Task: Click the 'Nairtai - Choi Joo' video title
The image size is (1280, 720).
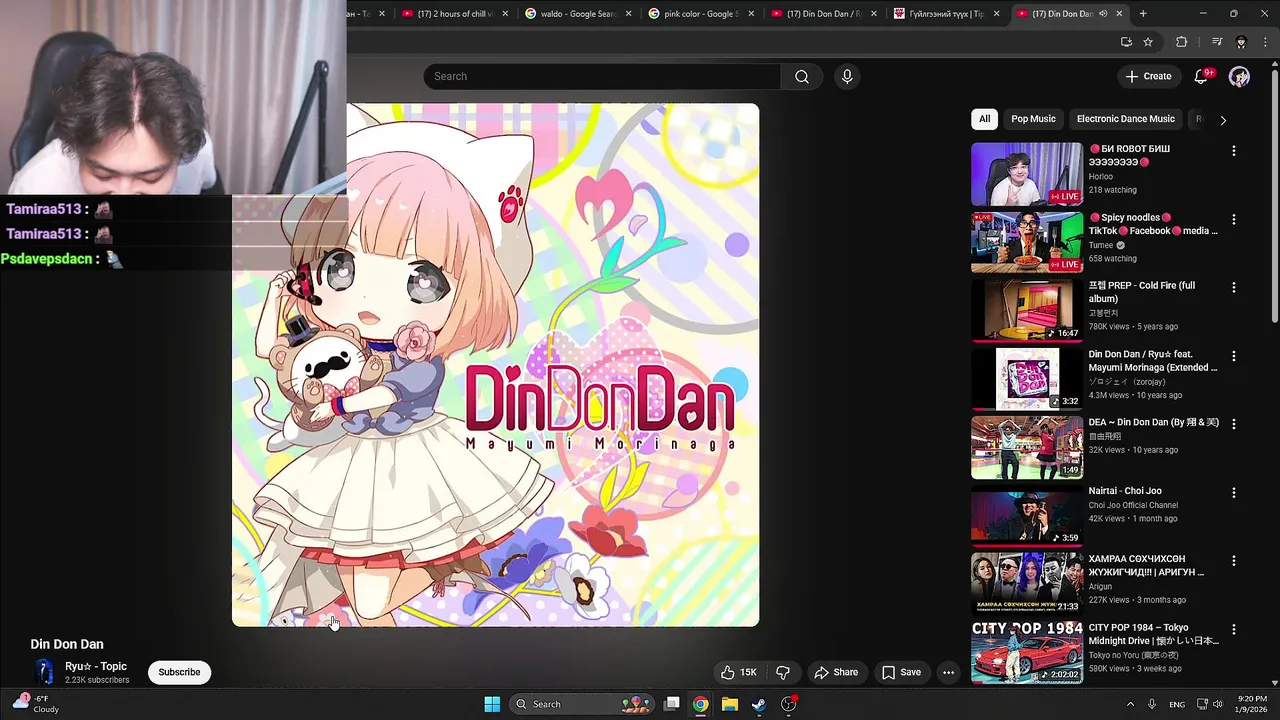Action: (1125, 491)
